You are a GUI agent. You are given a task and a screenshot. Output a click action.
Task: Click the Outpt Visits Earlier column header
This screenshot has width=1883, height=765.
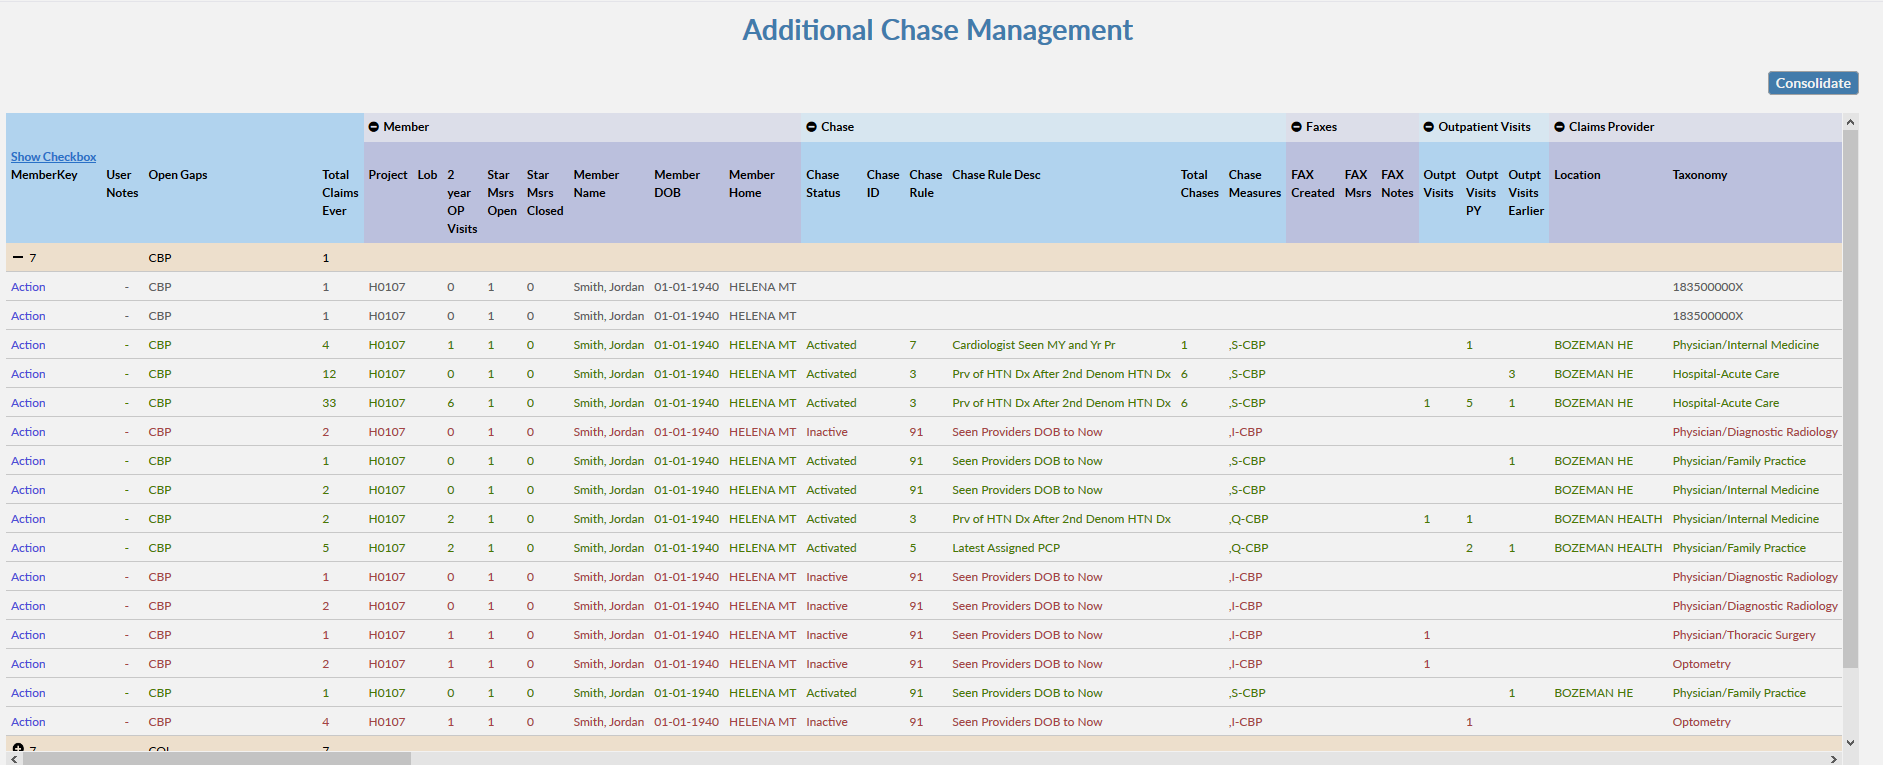tap(1526, 193)
